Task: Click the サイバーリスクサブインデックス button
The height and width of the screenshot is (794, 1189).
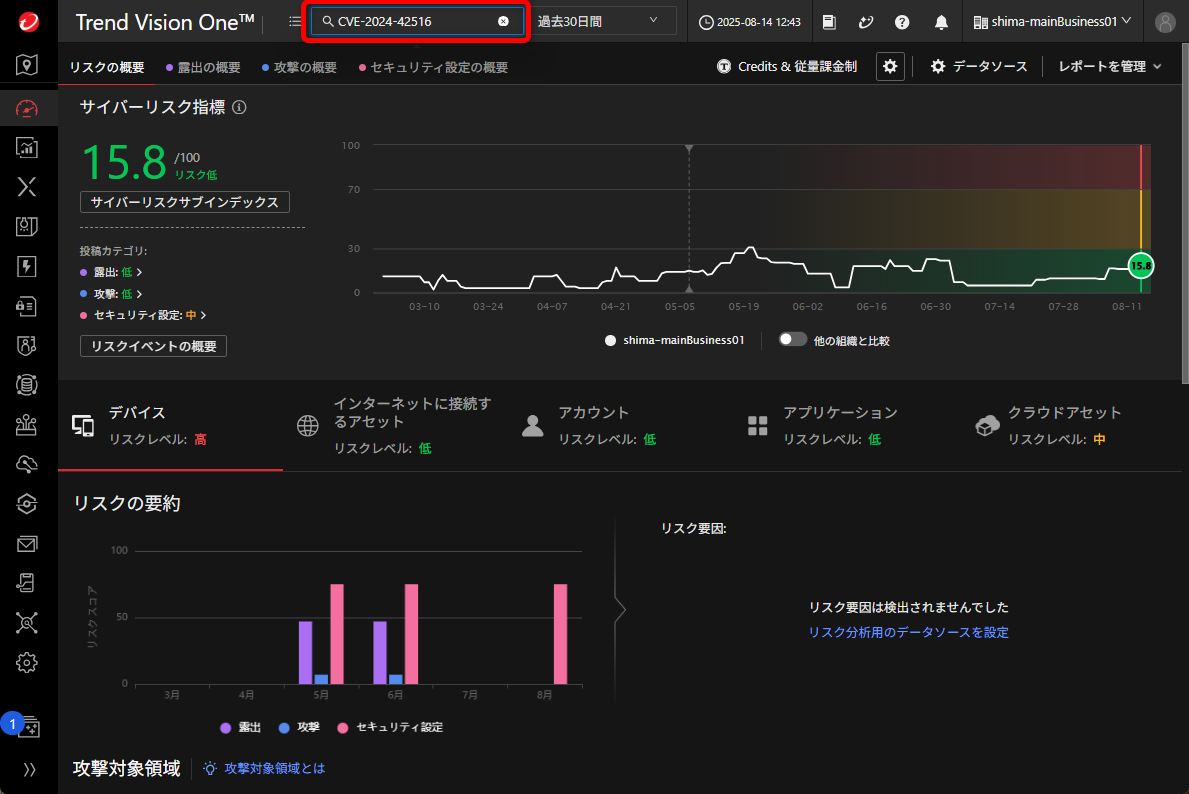Action: (185, 202)
